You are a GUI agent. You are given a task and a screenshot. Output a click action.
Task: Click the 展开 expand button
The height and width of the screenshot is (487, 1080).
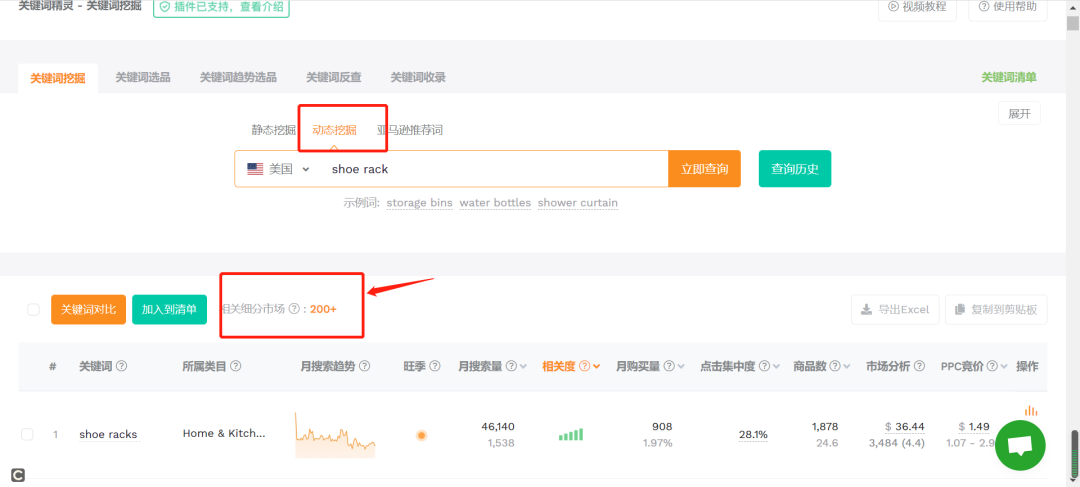pos(1019,114)
